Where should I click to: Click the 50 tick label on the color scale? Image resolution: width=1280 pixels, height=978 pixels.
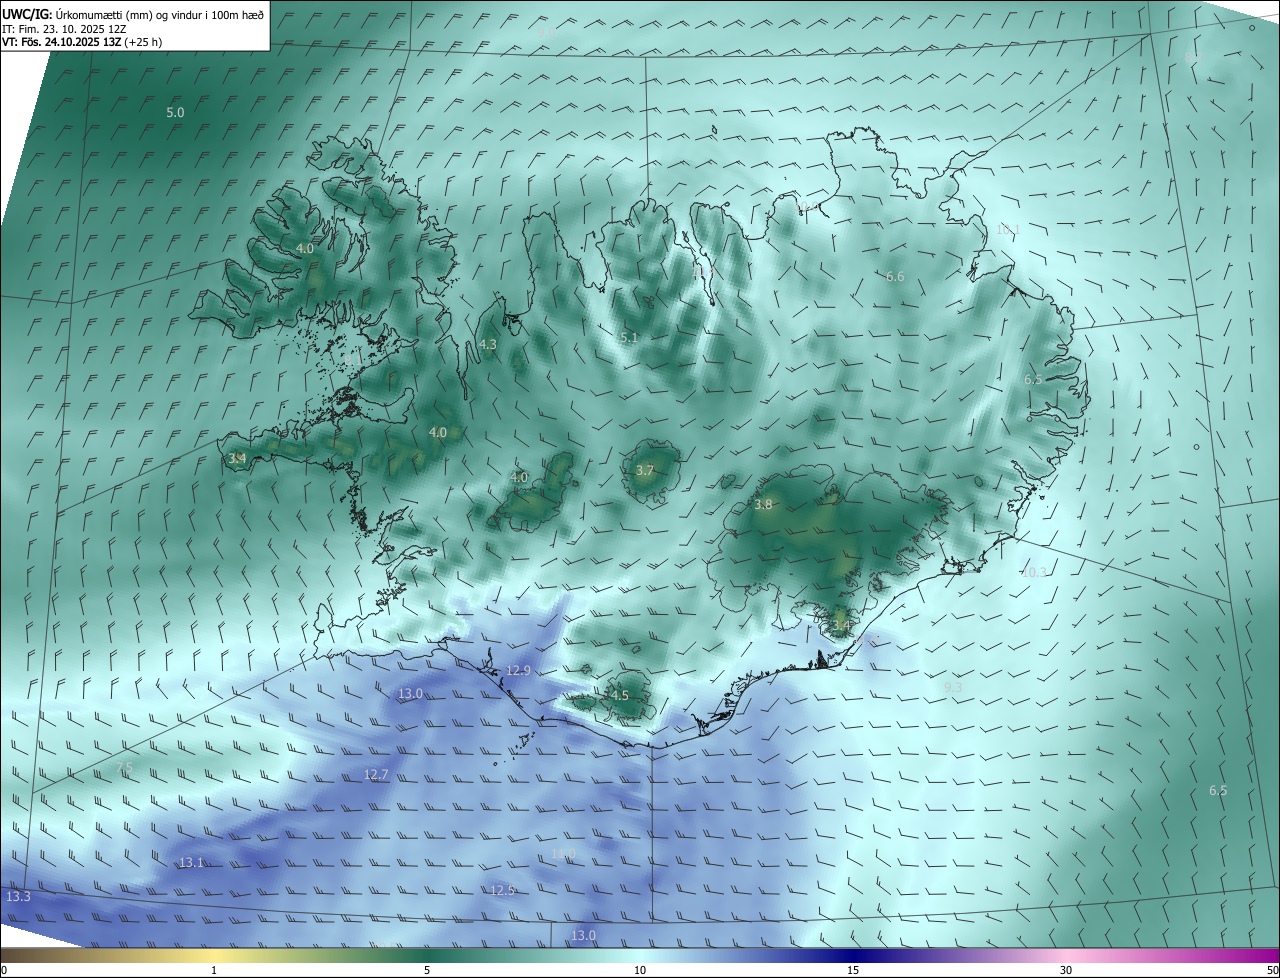(1272, 970)
